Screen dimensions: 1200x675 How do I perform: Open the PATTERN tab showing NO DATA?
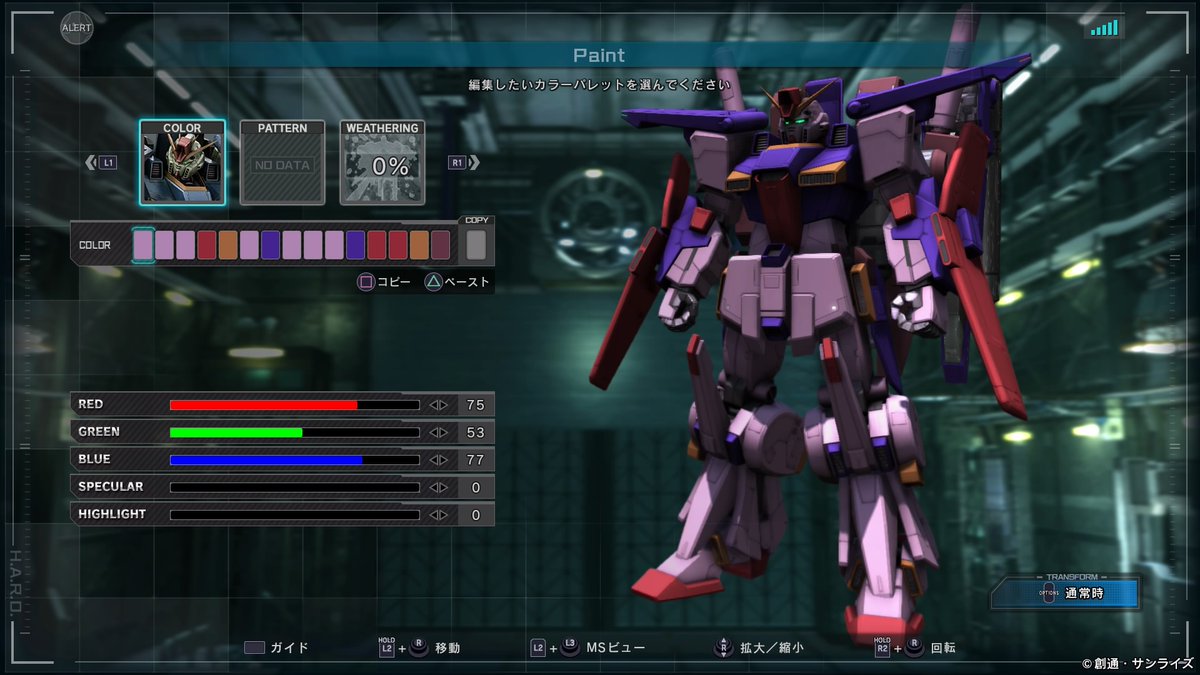[282, 162]
